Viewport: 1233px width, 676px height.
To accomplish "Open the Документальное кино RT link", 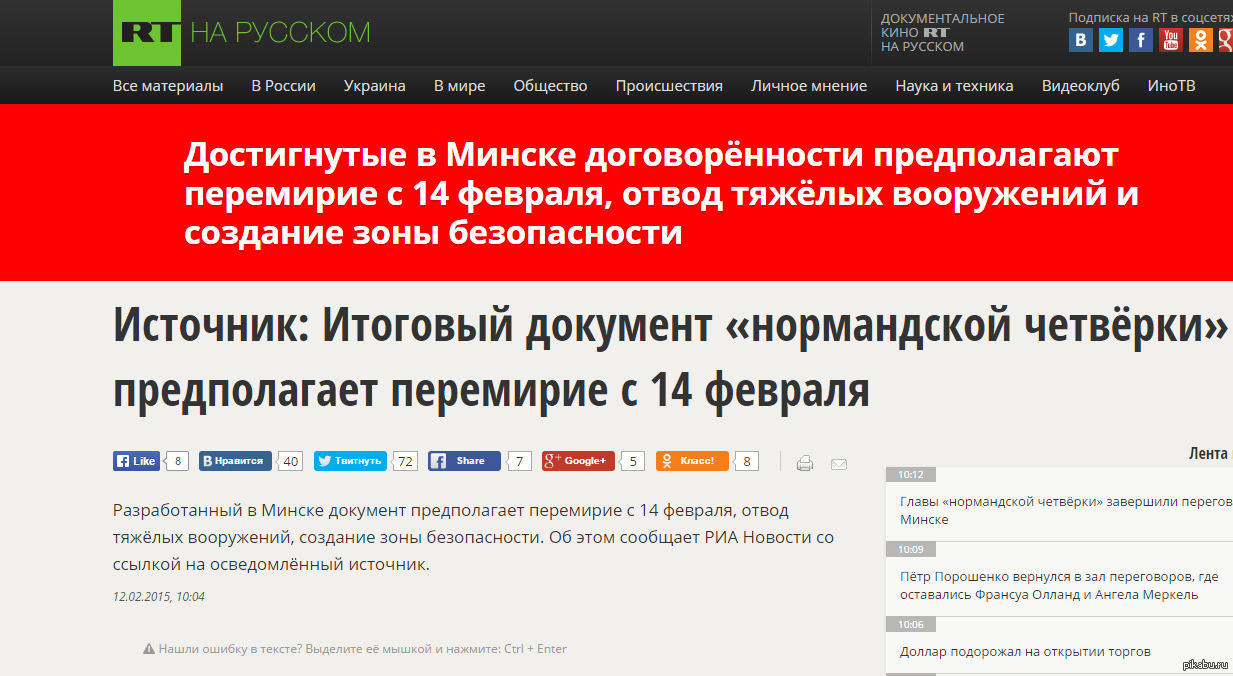I will [x=942, y=32].
